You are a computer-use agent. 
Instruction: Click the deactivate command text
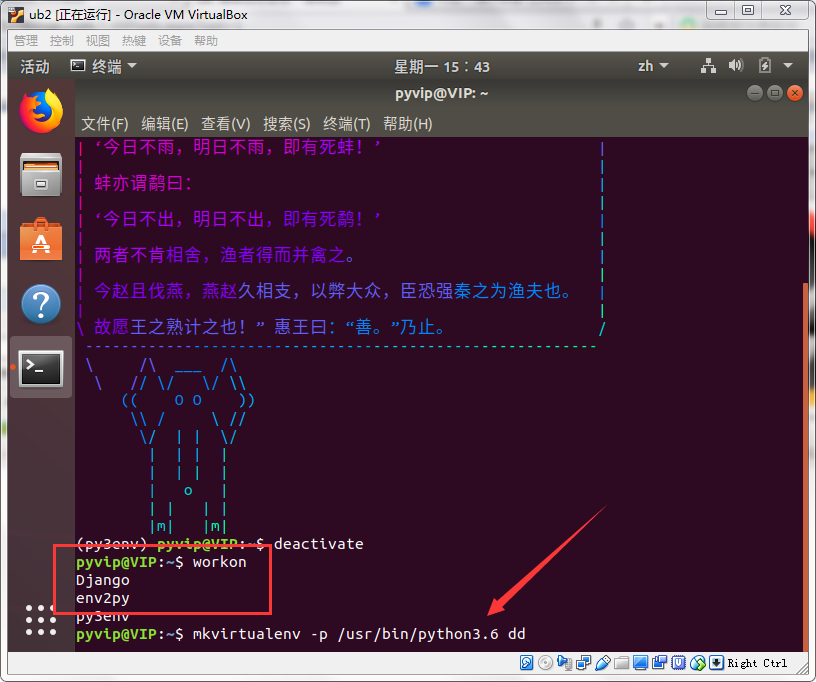[x=318, y=544]
